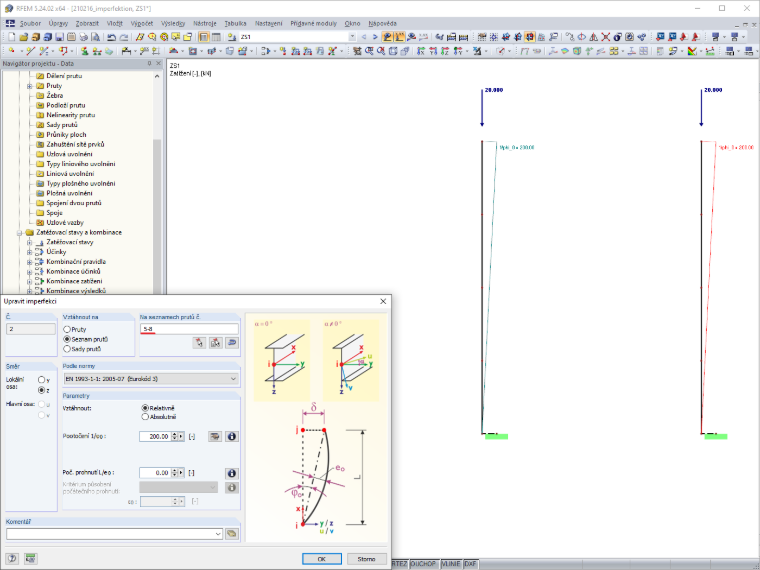
Task: Pick members graphically icon in imperfection dialog
Action: click(199, 343)
